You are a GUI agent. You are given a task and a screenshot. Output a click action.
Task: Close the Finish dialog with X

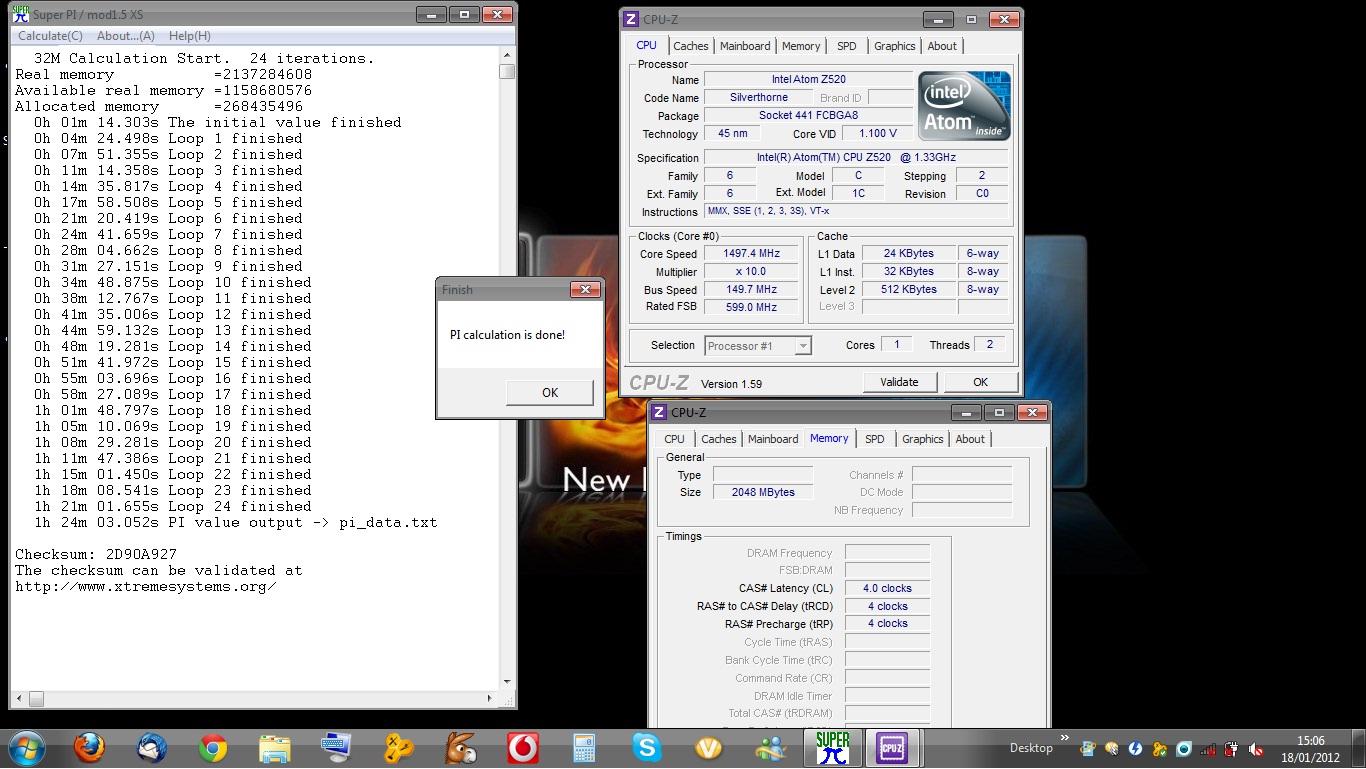pos(585,290)
